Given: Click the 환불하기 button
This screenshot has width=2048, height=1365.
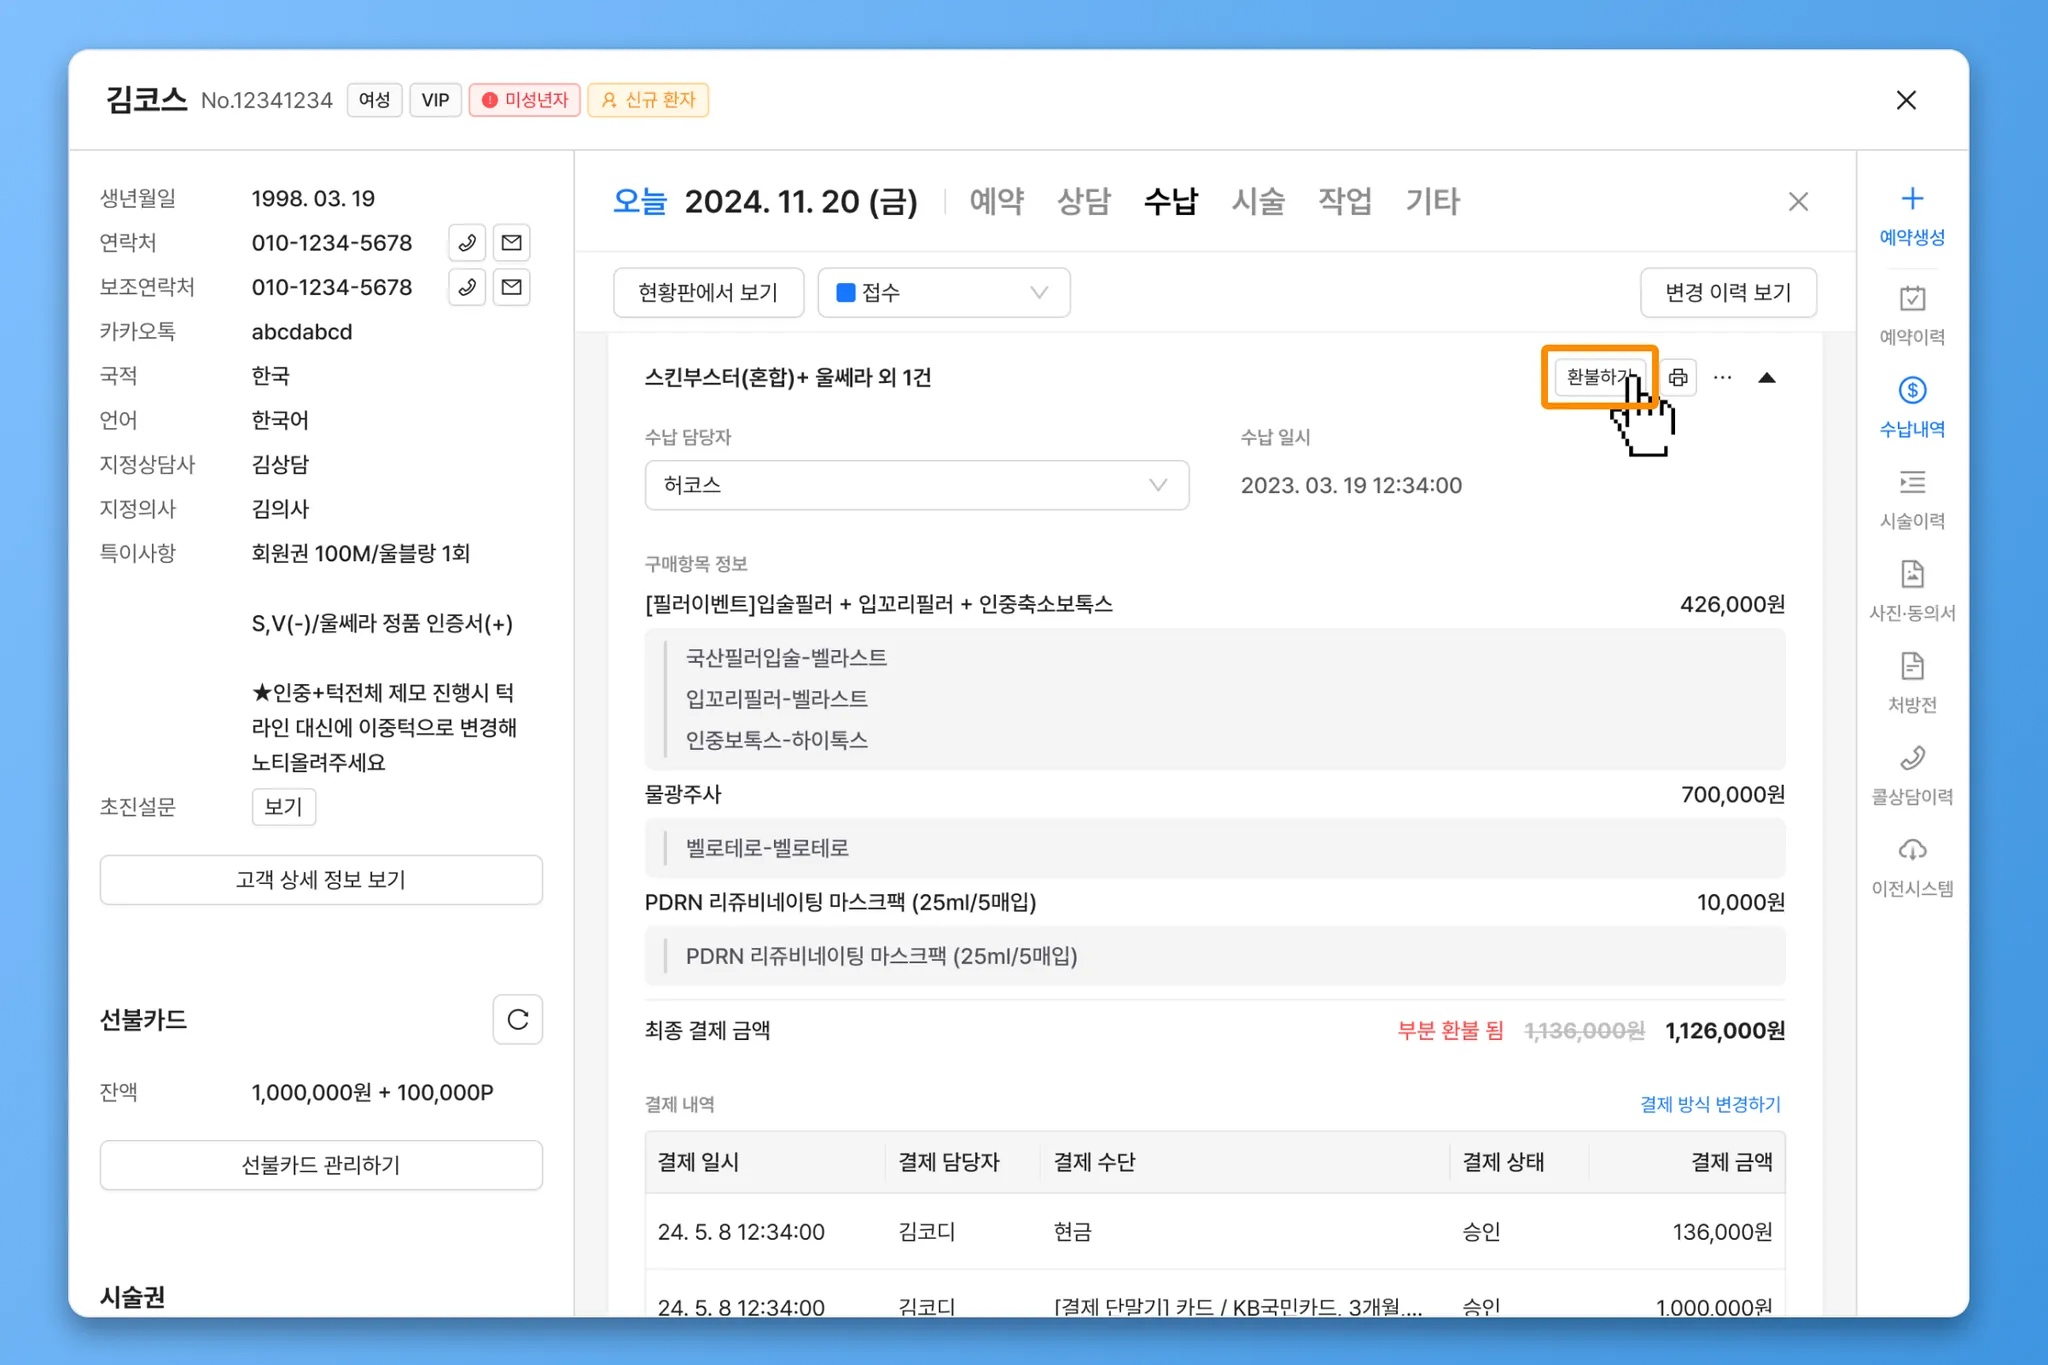Looking at the screenshot, I should click(1598, 377).
